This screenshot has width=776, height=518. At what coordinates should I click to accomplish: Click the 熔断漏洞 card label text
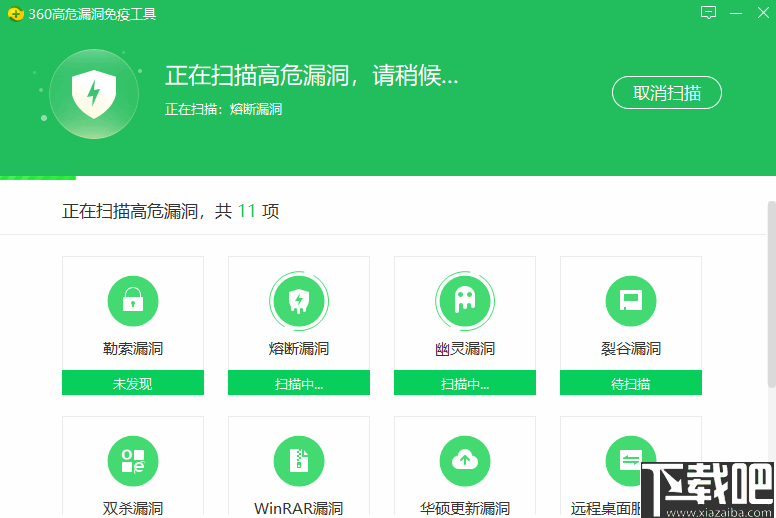click(298, 349)
